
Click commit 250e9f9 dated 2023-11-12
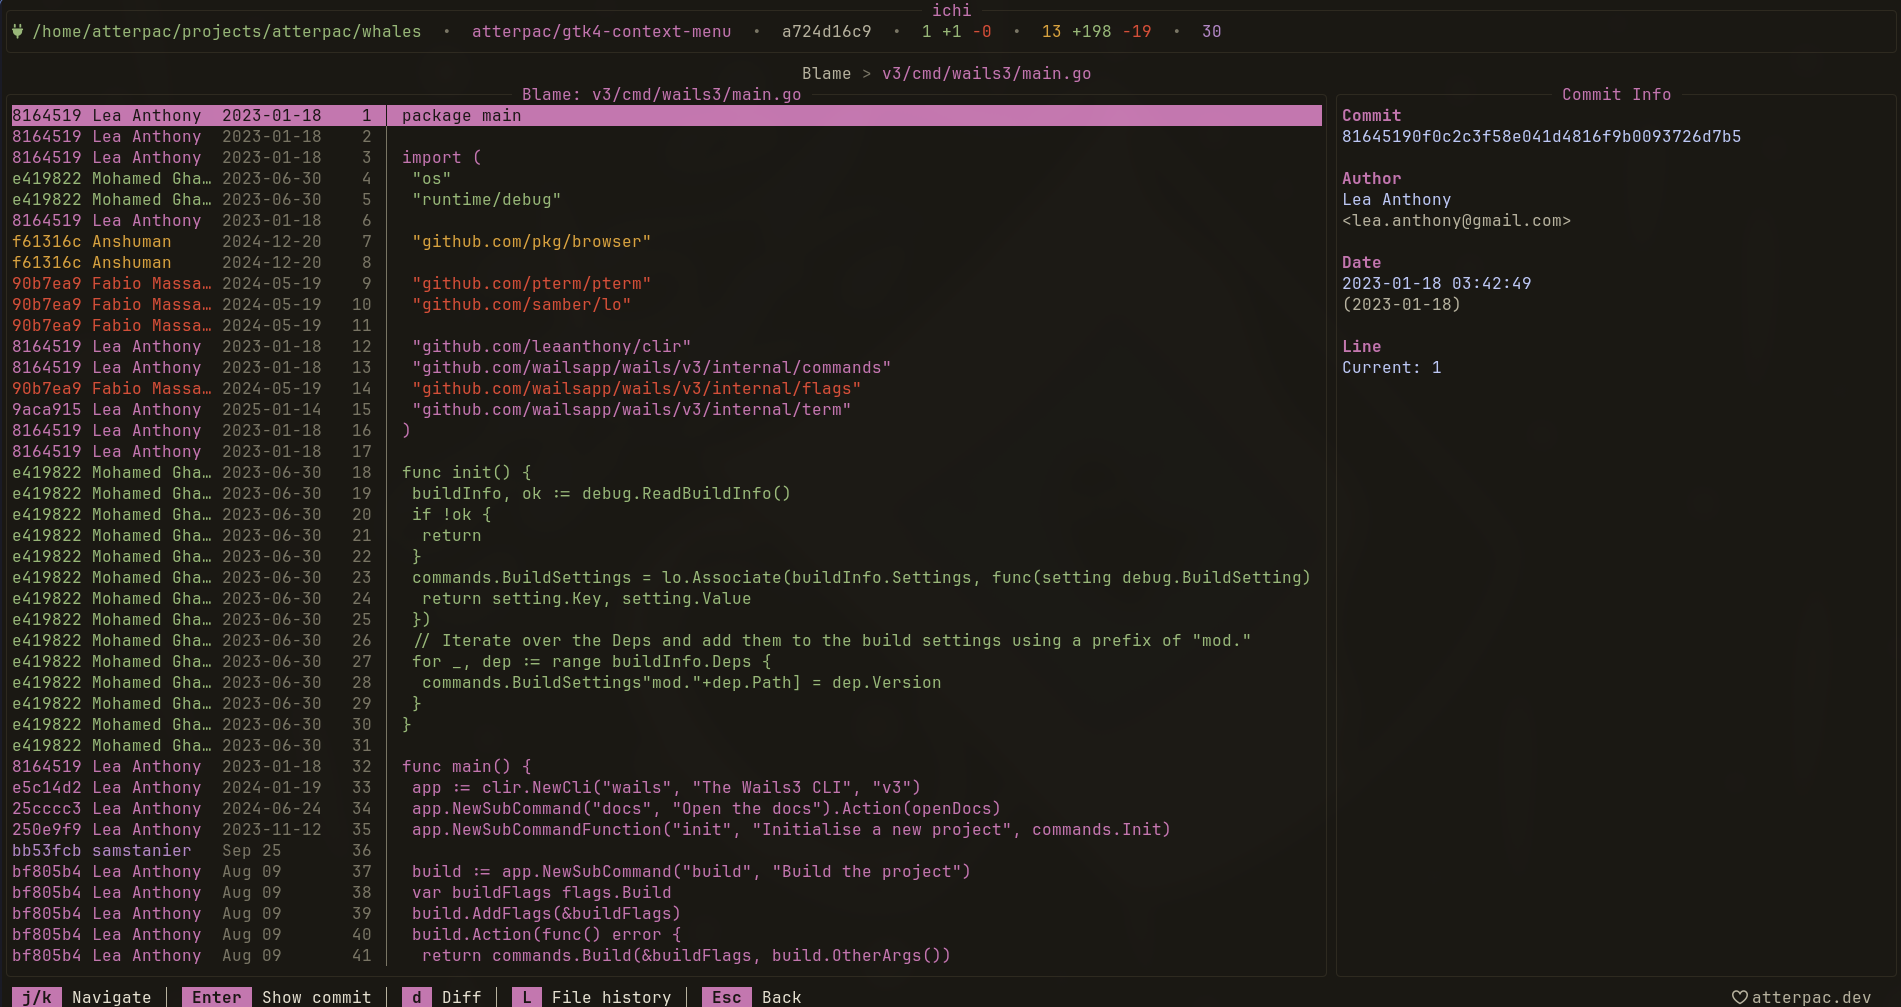[x=46, y=829]
